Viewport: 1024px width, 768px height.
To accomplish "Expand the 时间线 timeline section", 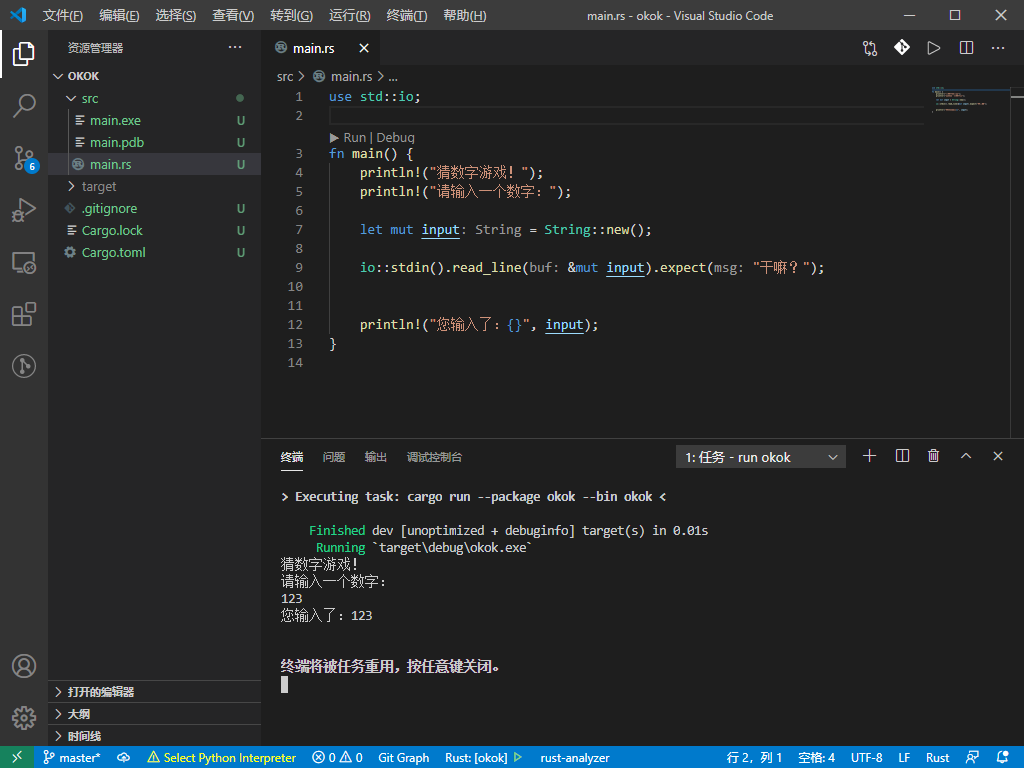I will tap(155, 736).
